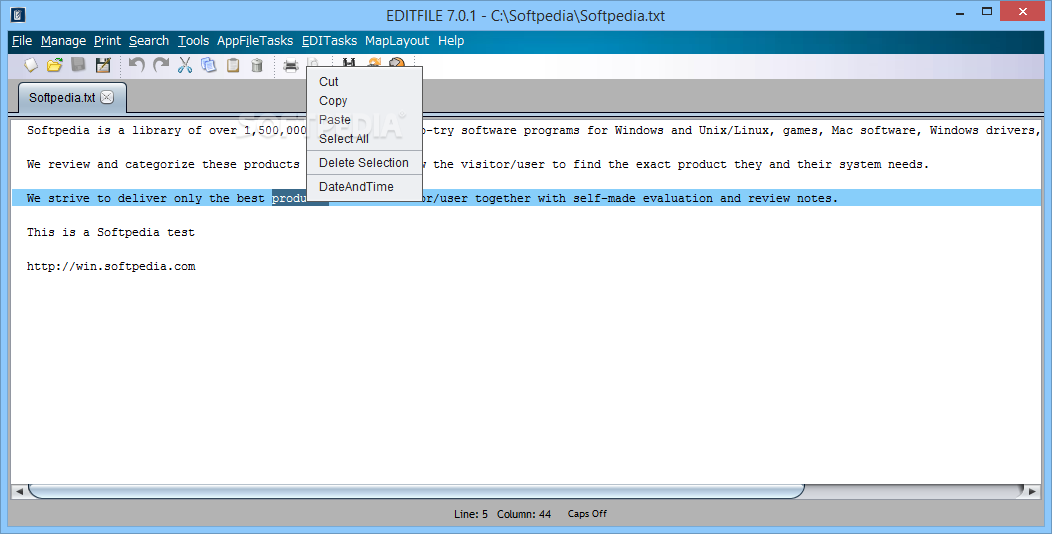Click the horizontal scrollbar thumb
Viewport: 1052px width, 534px height.
tap(416, 491)
